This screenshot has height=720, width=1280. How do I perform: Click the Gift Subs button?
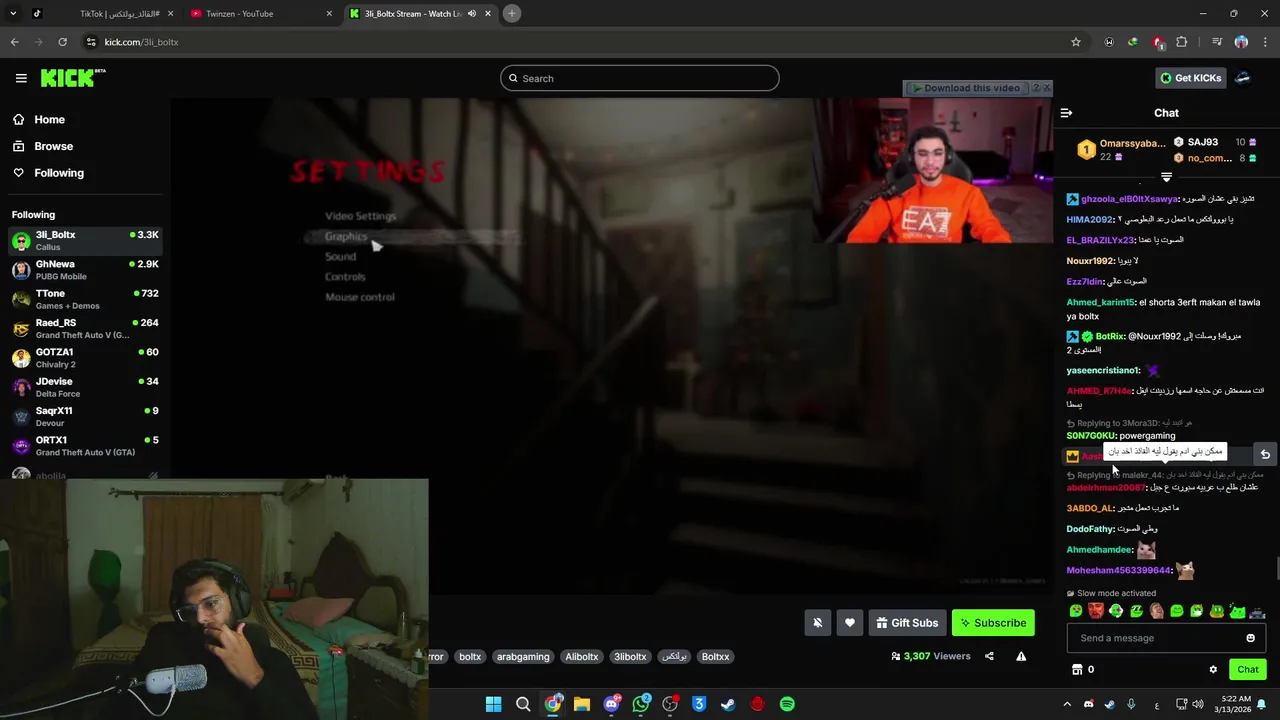point(907,623)
